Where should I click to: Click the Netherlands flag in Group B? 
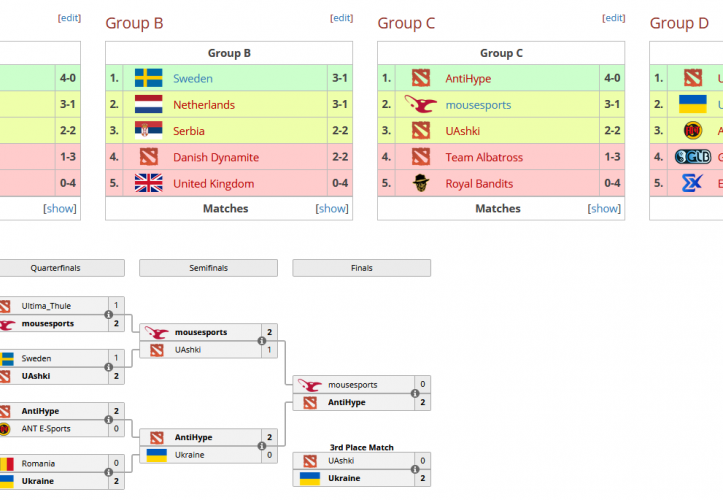(x=149, y=105)
